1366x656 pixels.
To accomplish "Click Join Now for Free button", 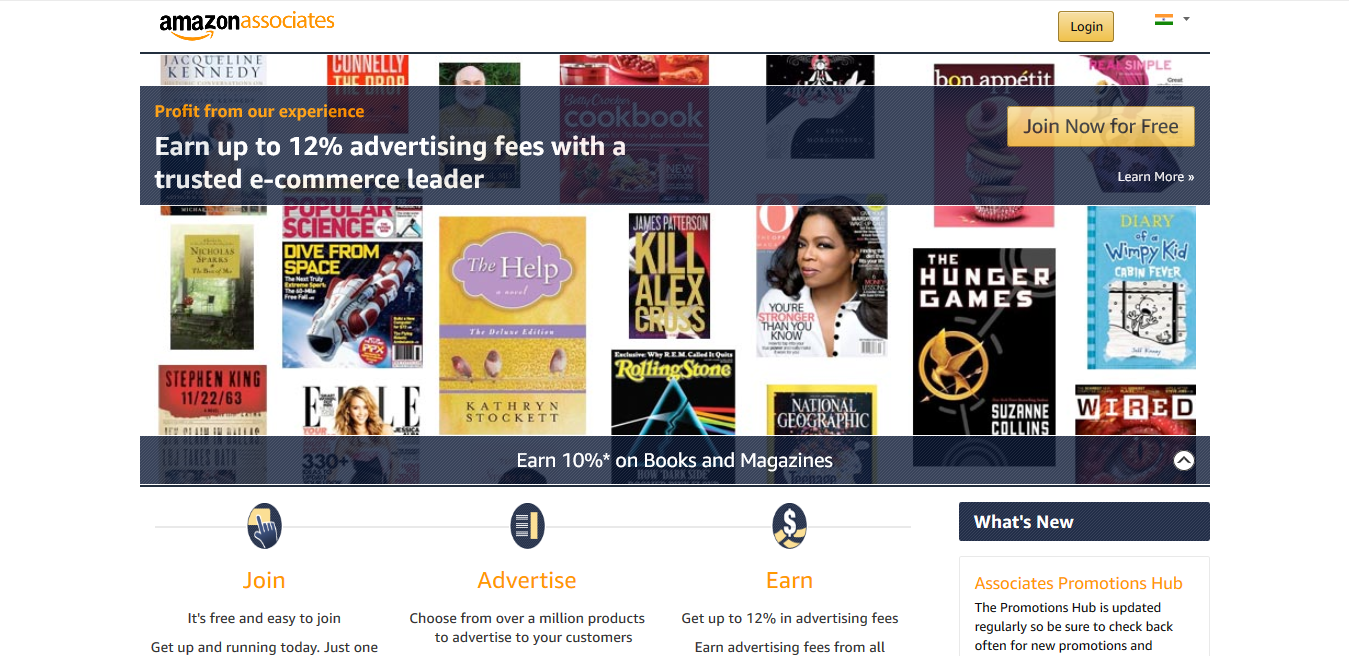I will (x=1101, y=126).
